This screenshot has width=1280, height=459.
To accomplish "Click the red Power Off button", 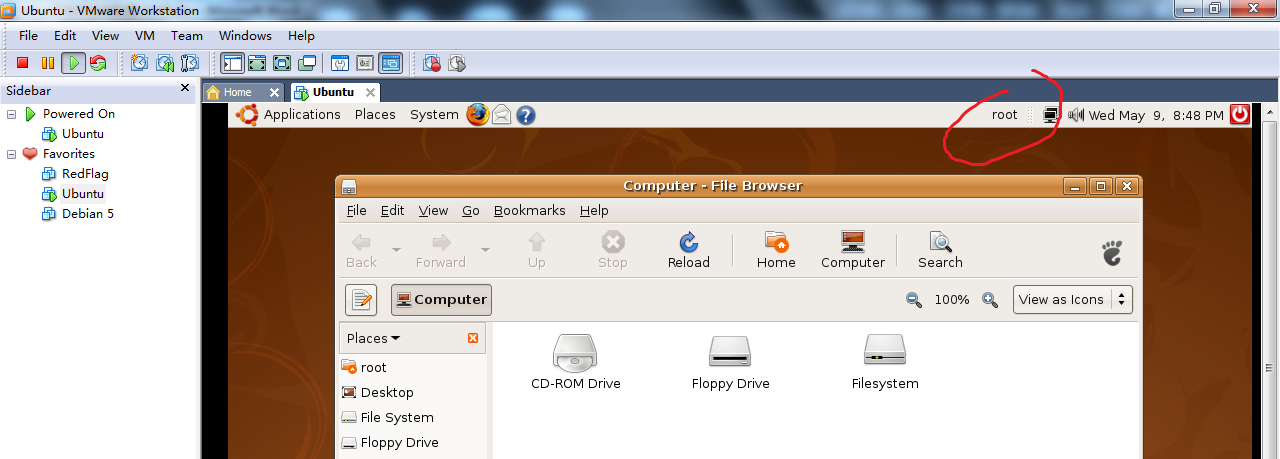I will (22, 63).
